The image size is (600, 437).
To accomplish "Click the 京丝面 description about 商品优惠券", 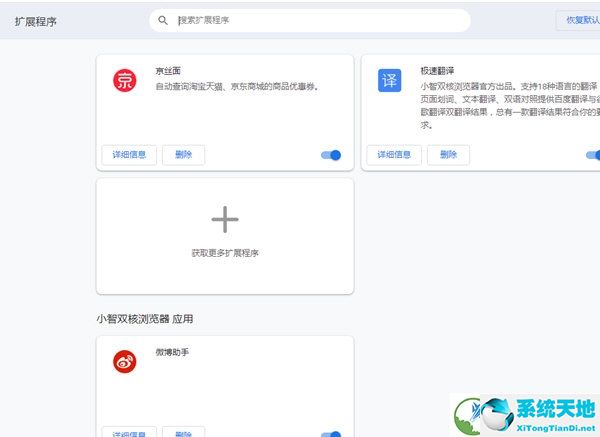I will tap(237, 86).
